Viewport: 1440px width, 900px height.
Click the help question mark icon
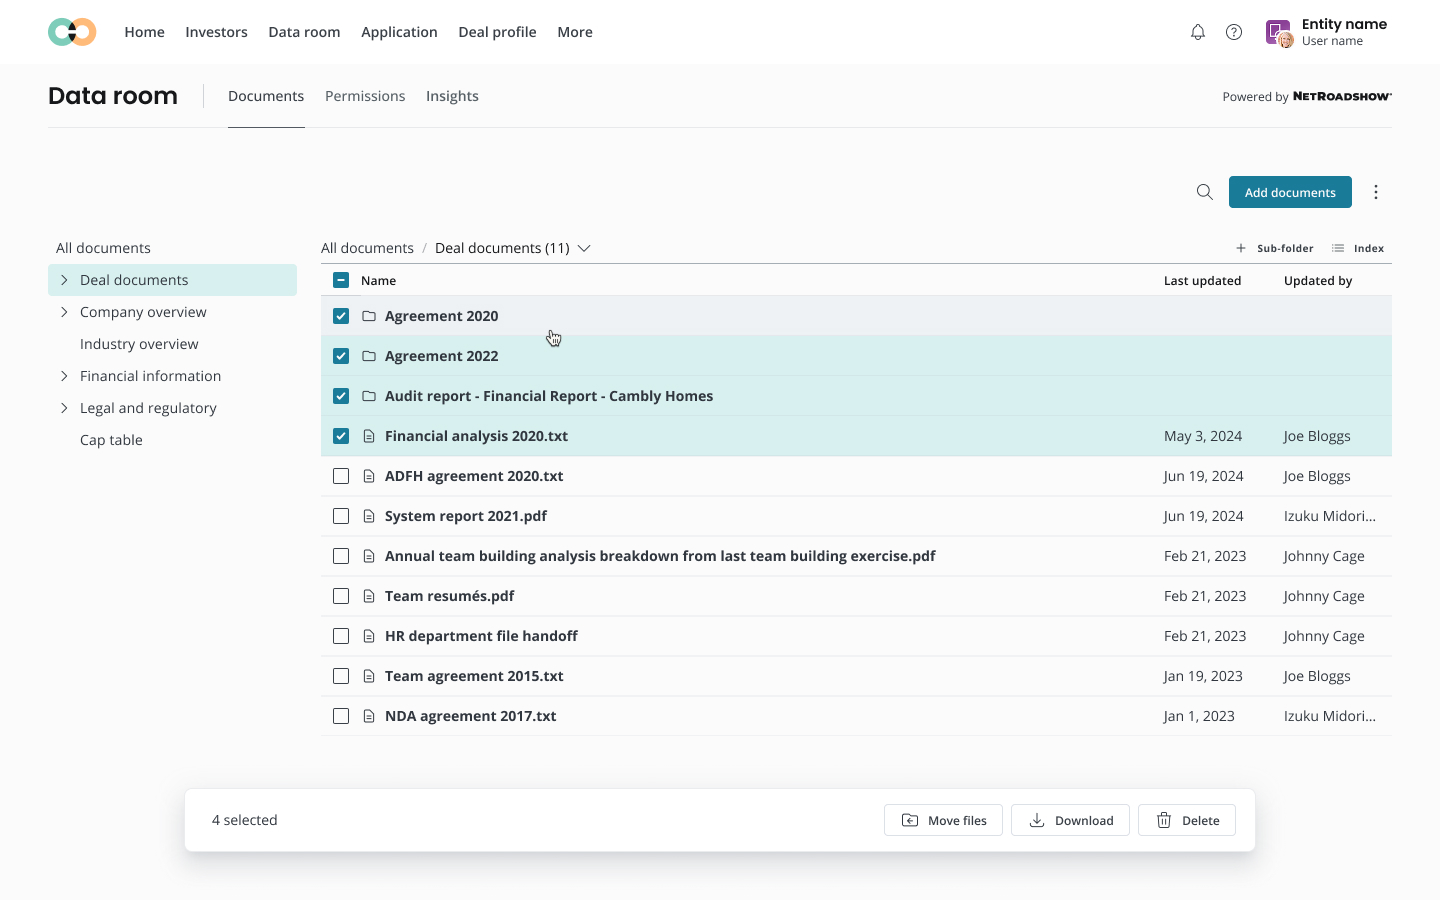pos(1234,32)
